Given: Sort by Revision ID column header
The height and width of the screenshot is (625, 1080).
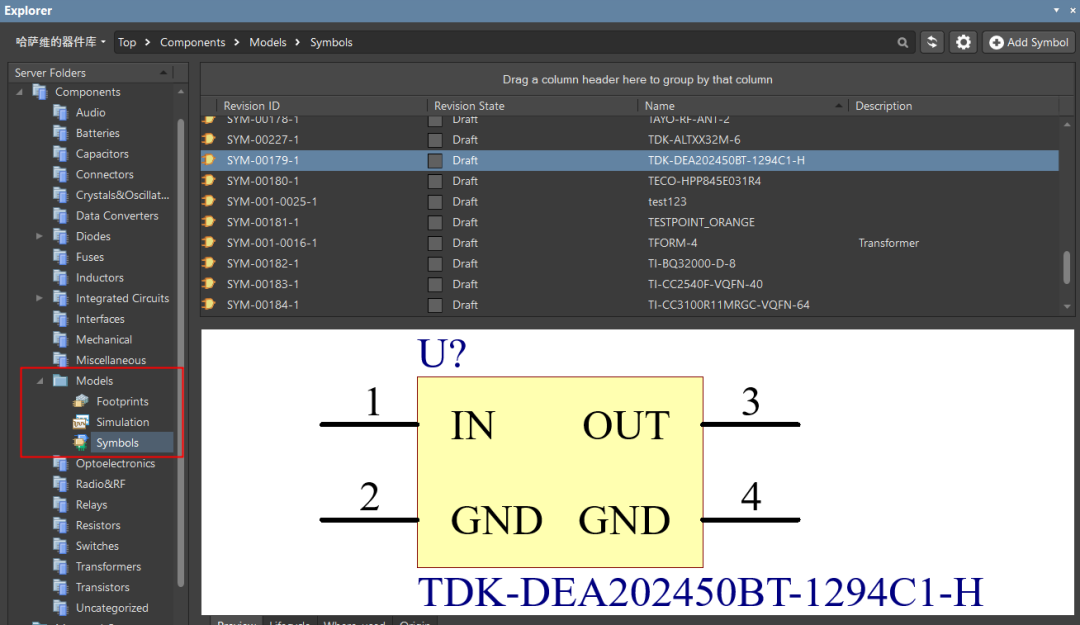Looking at the screenshot, I should point(321,105).
